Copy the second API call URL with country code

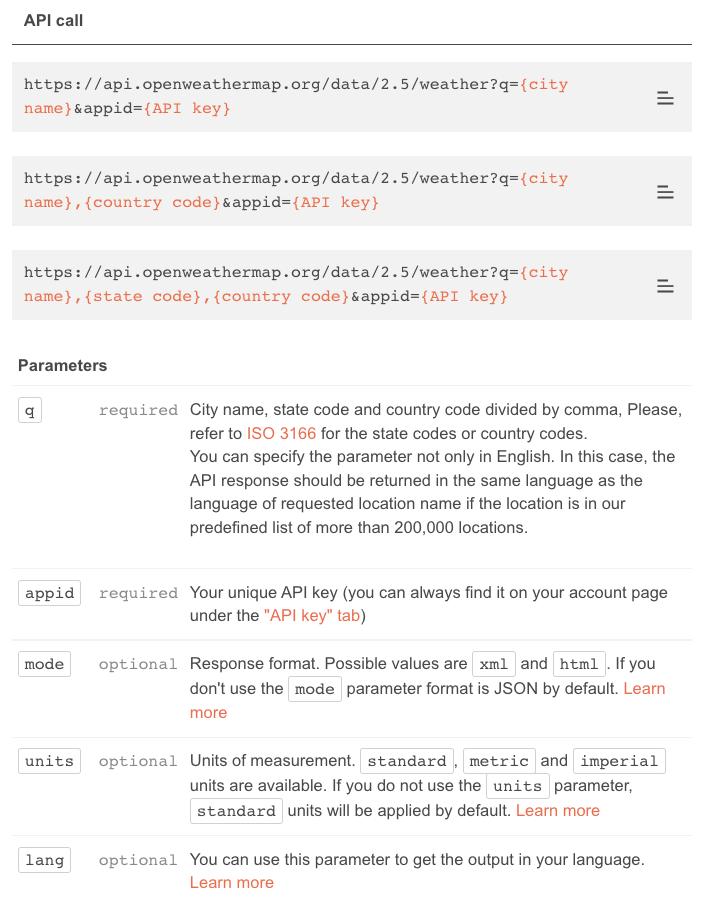pyautogui.click(x=665, y=191)
